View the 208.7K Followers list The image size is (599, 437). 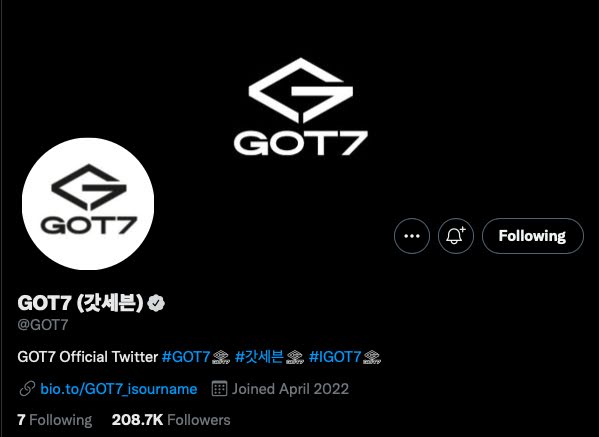click(171, 420)
